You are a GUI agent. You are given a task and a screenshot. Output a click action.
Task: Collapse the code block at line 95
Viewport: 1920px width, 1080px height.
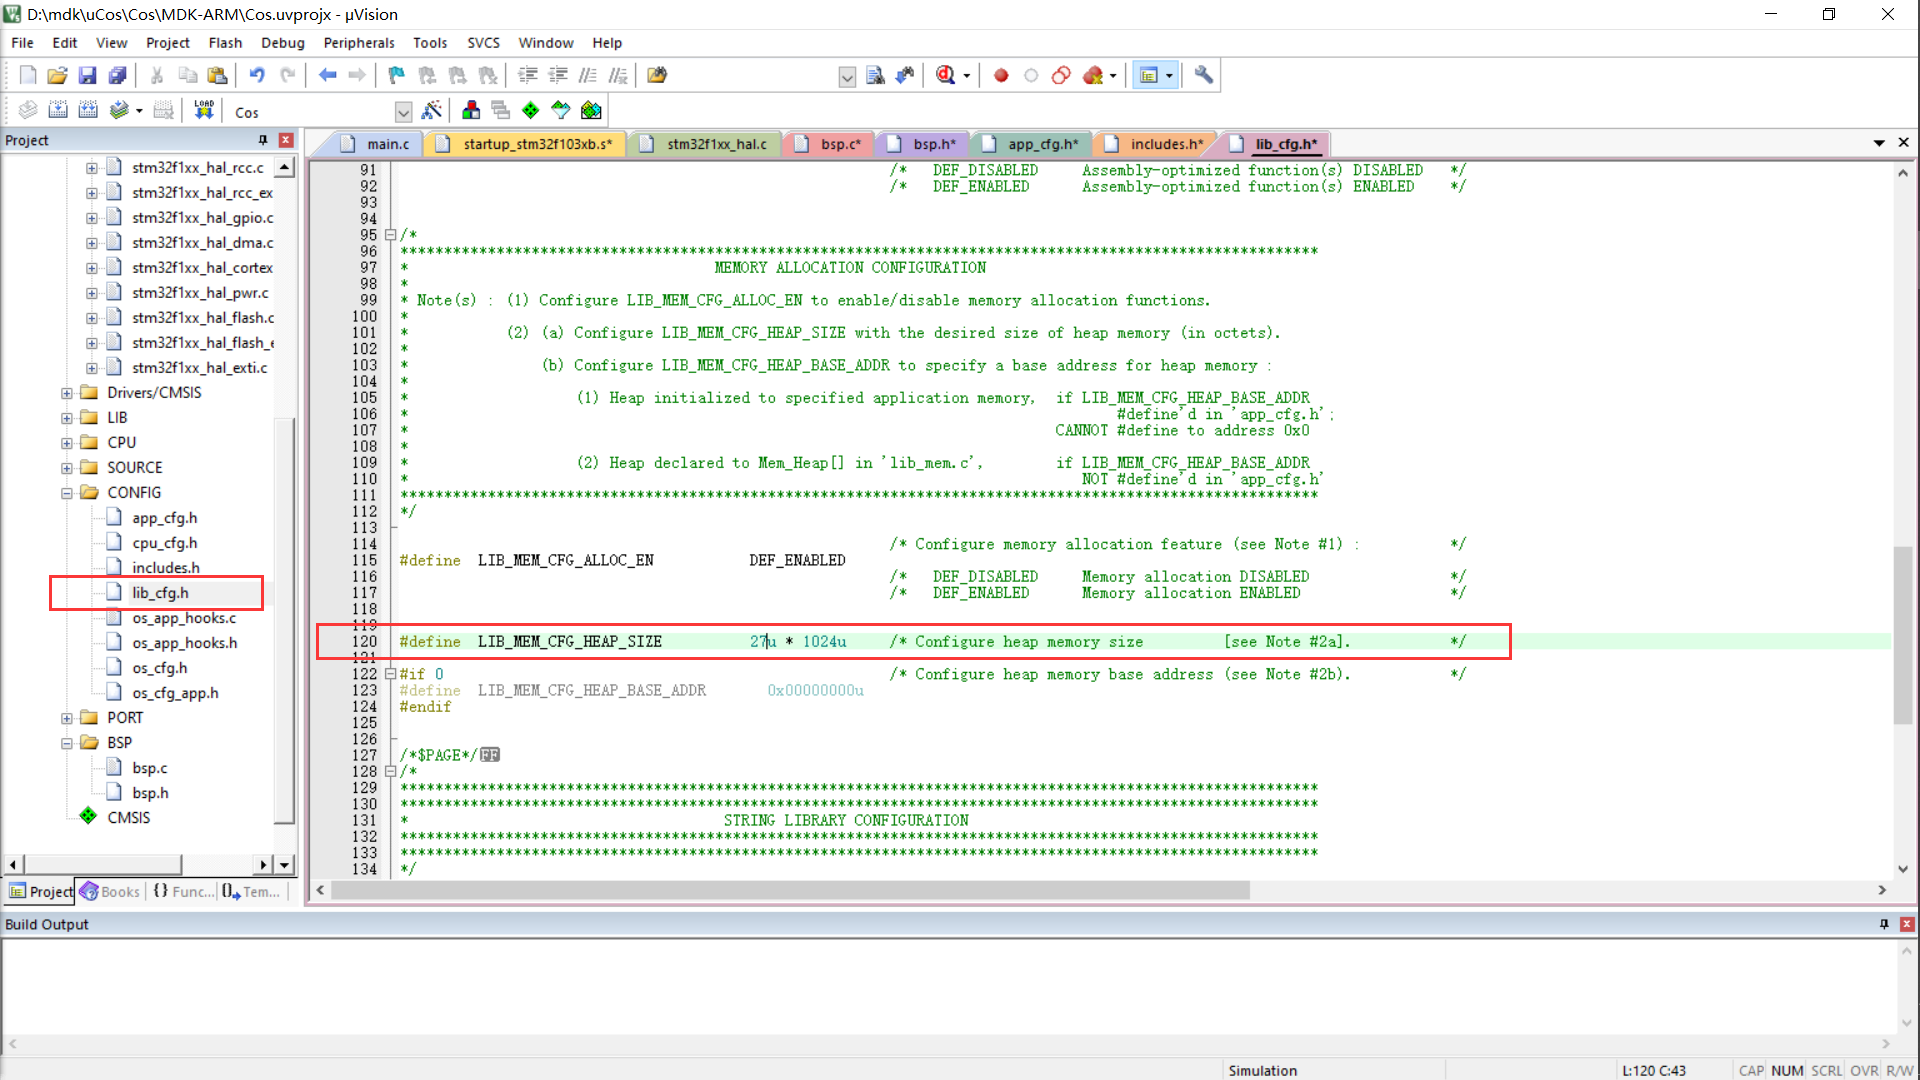click(x=391, y=235)
